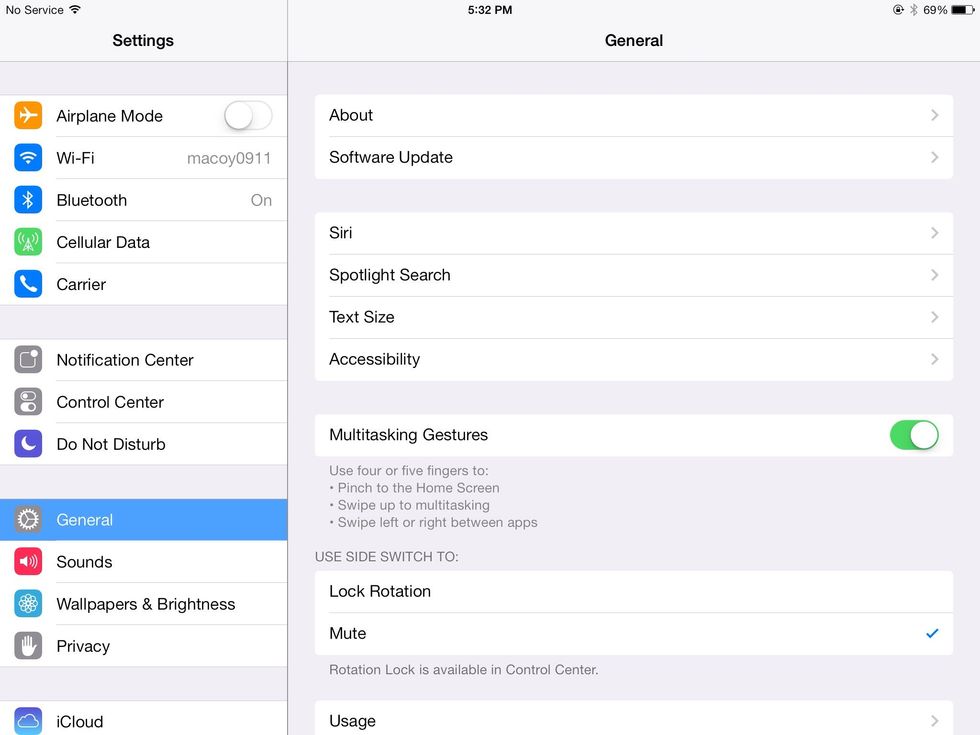Image resolution: width=980 pixels, height=735 pixels.
Task: Tap the Privacy hand icon
Action: point(28,646)
